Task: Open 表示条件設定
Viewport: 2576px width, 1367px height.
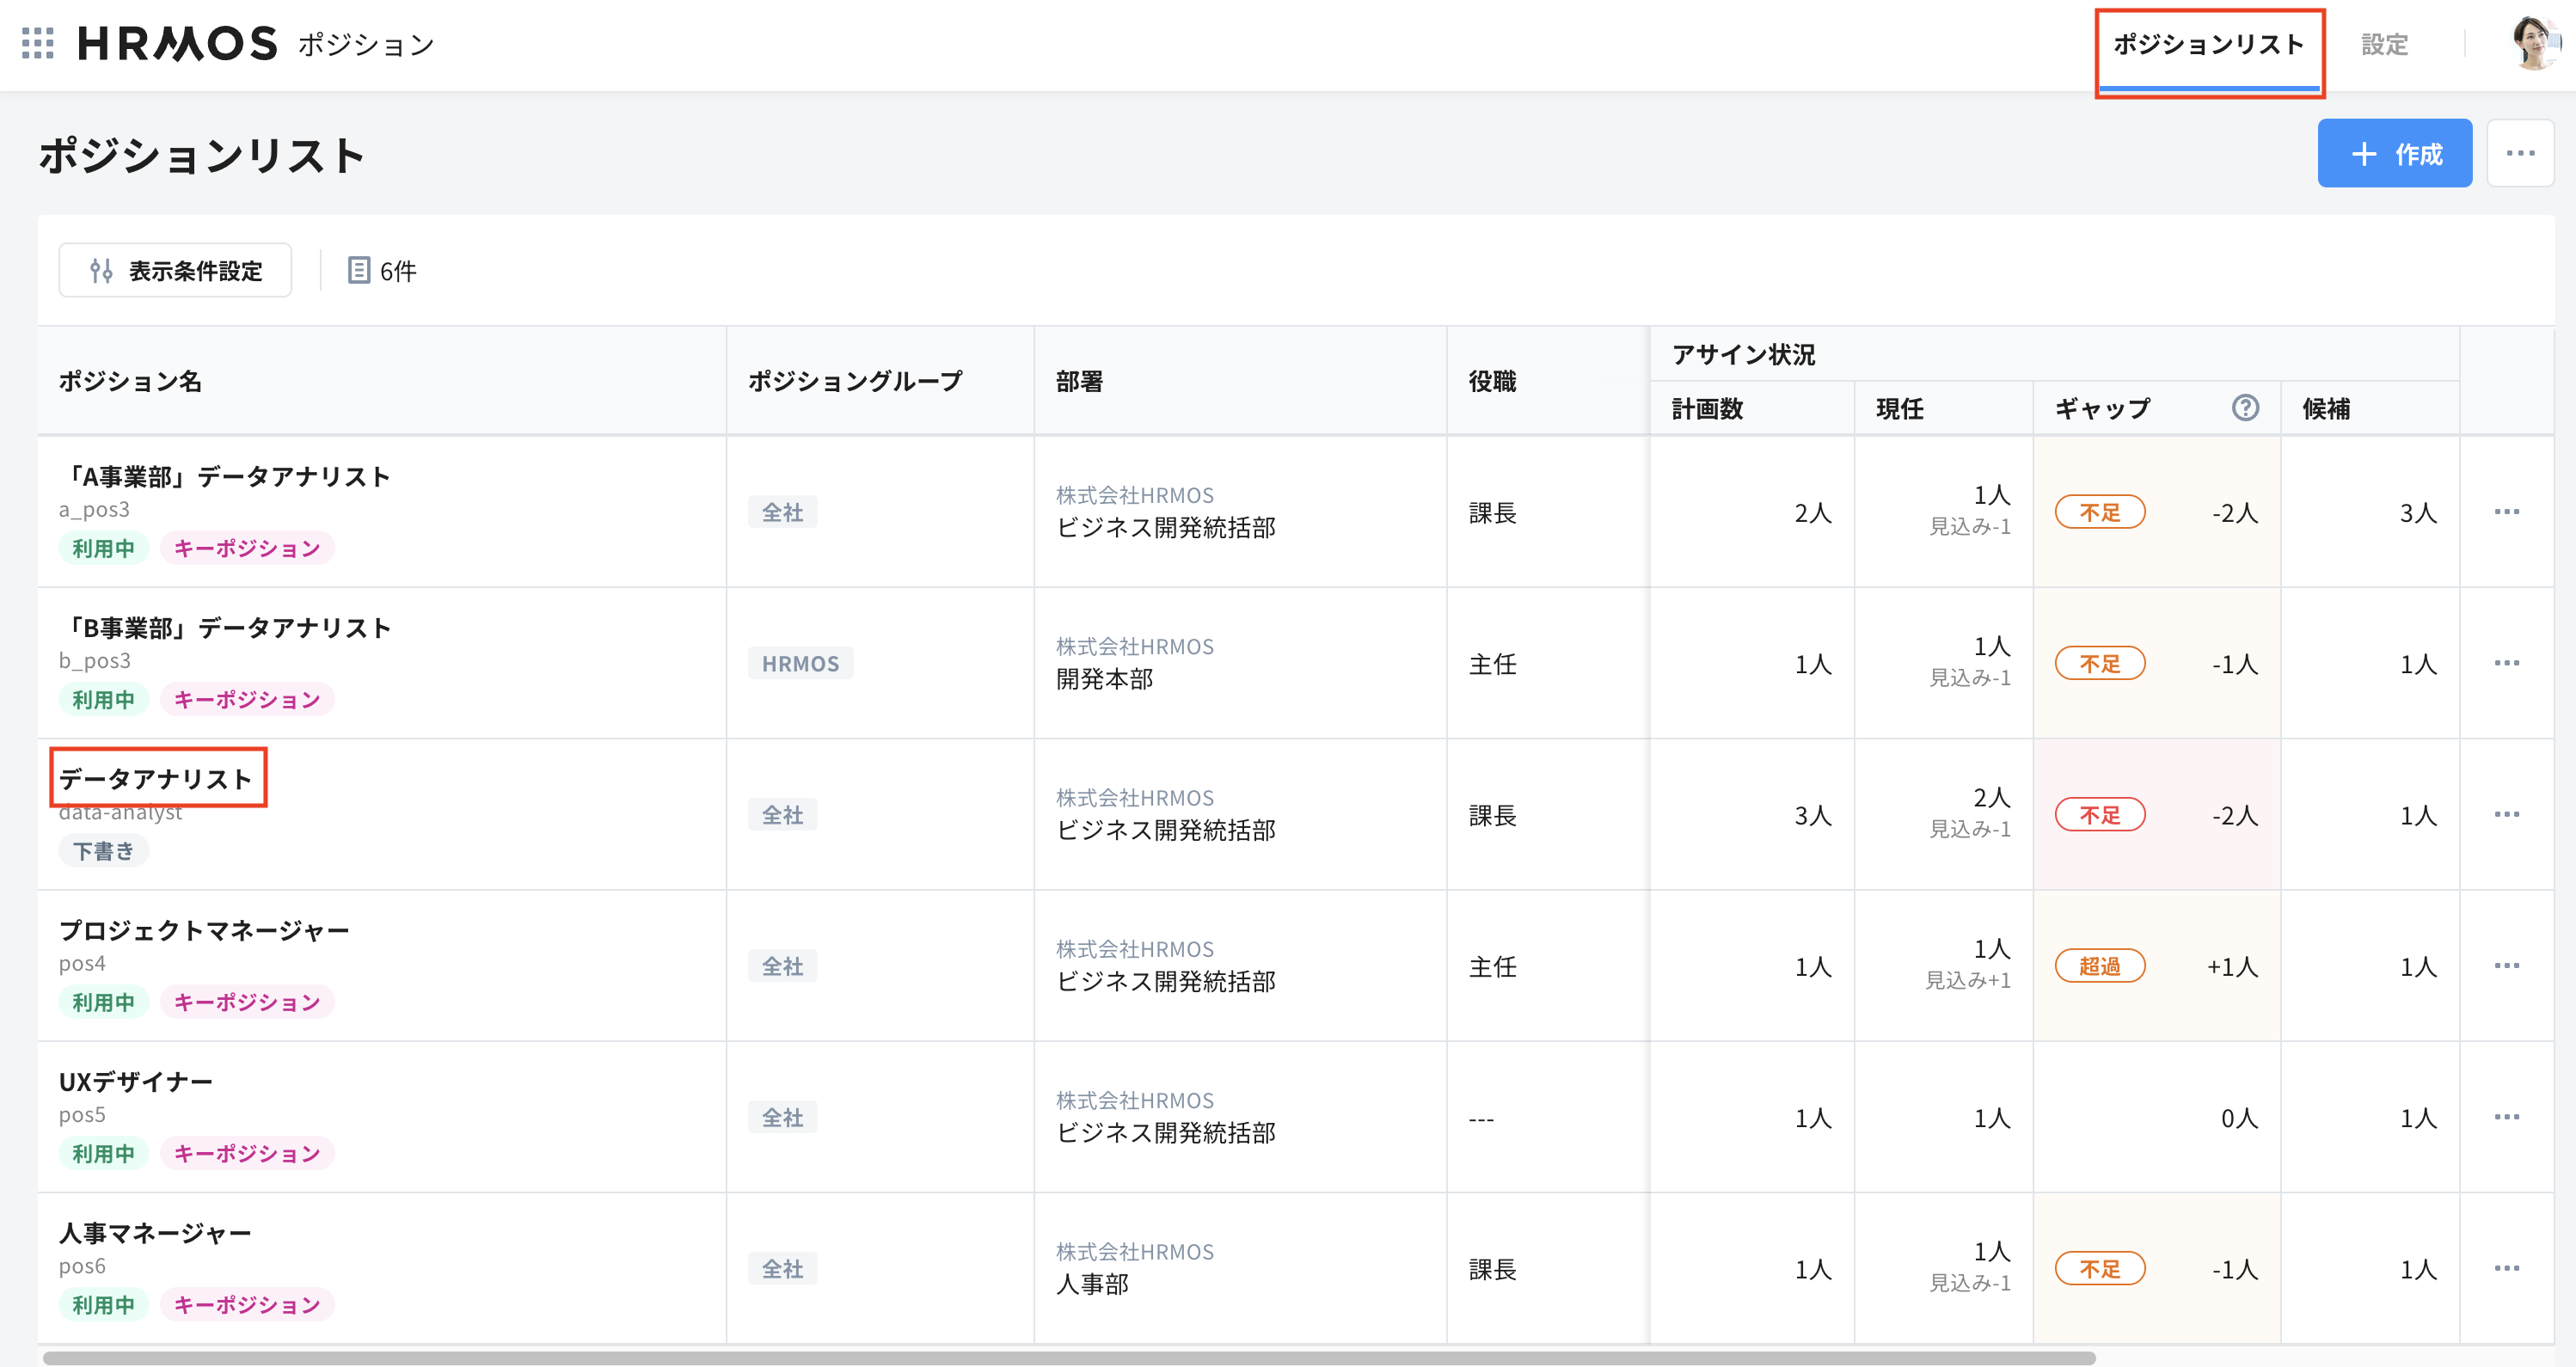Action: point(175,270)
